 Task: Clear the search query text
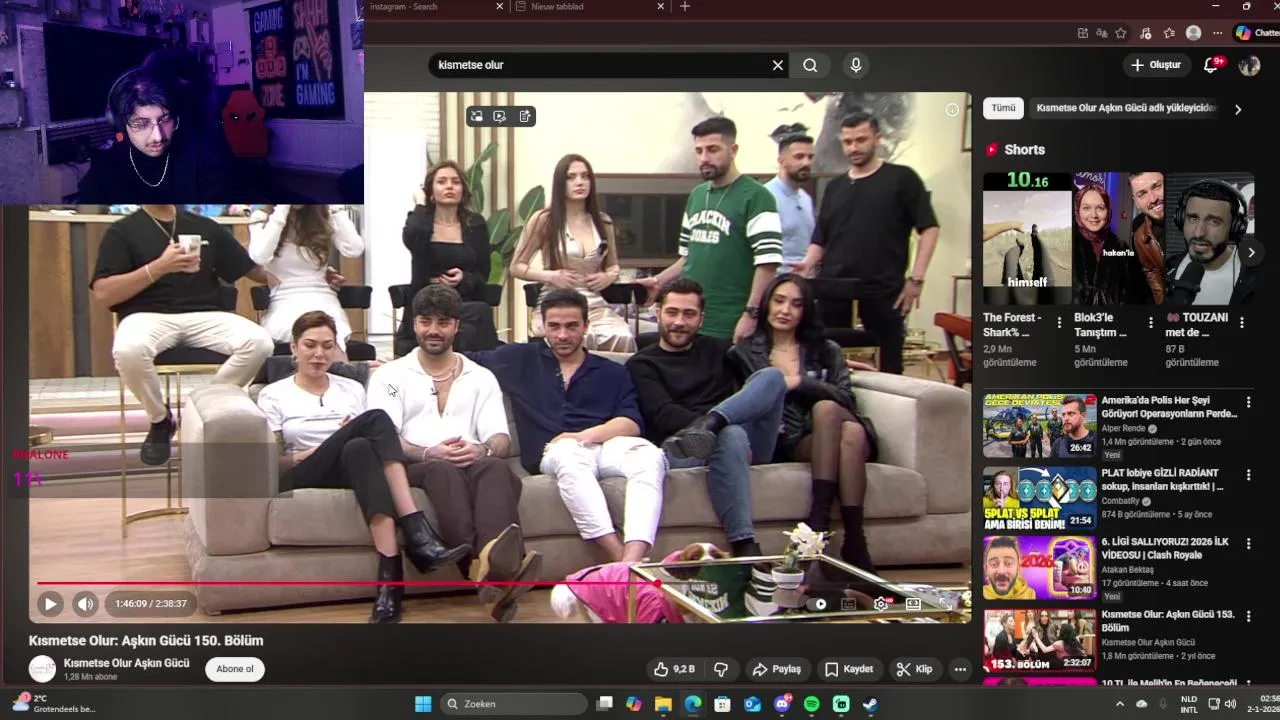tap(778, 65)
